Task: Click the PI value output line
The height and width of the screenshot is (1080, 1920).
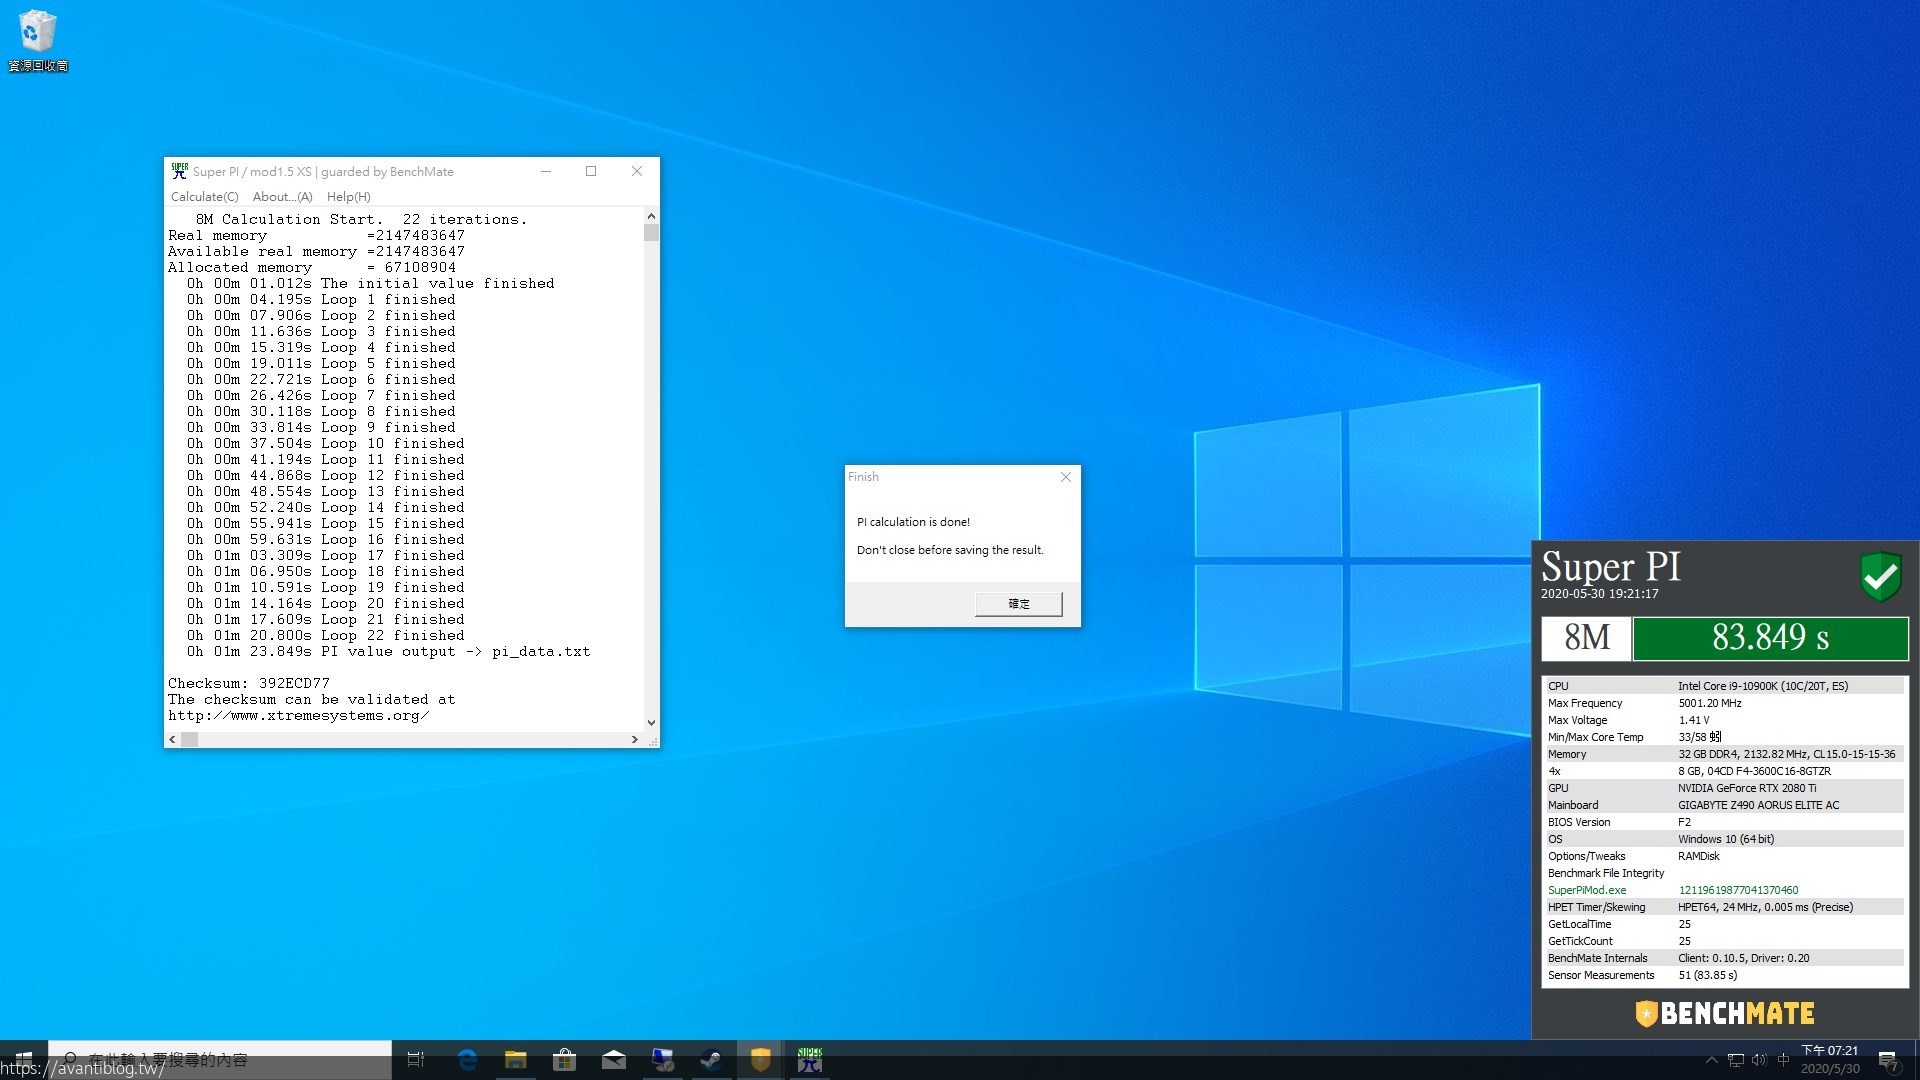Action: 388,652
